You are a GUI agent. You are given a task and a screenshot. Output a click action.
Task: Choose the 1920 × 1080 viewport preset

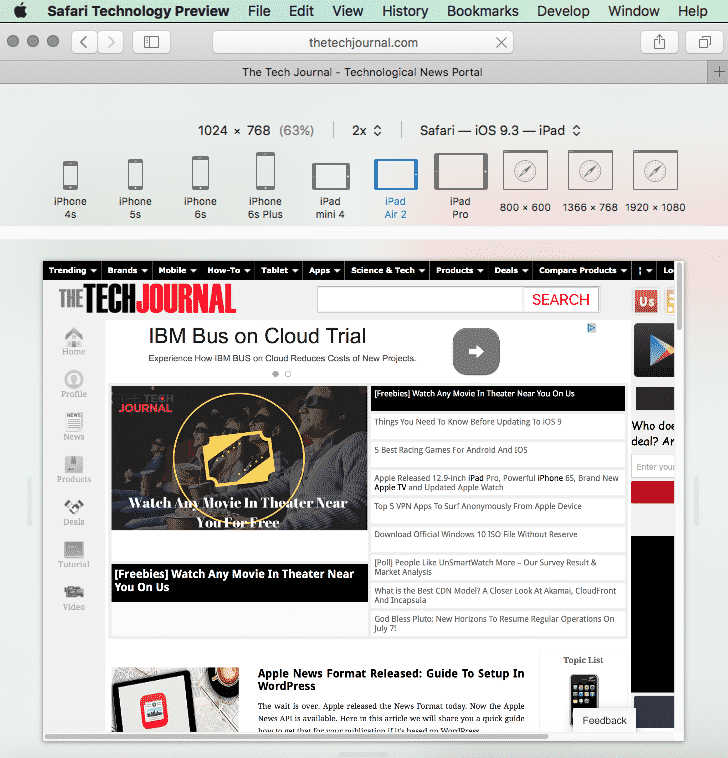[654, 172]
